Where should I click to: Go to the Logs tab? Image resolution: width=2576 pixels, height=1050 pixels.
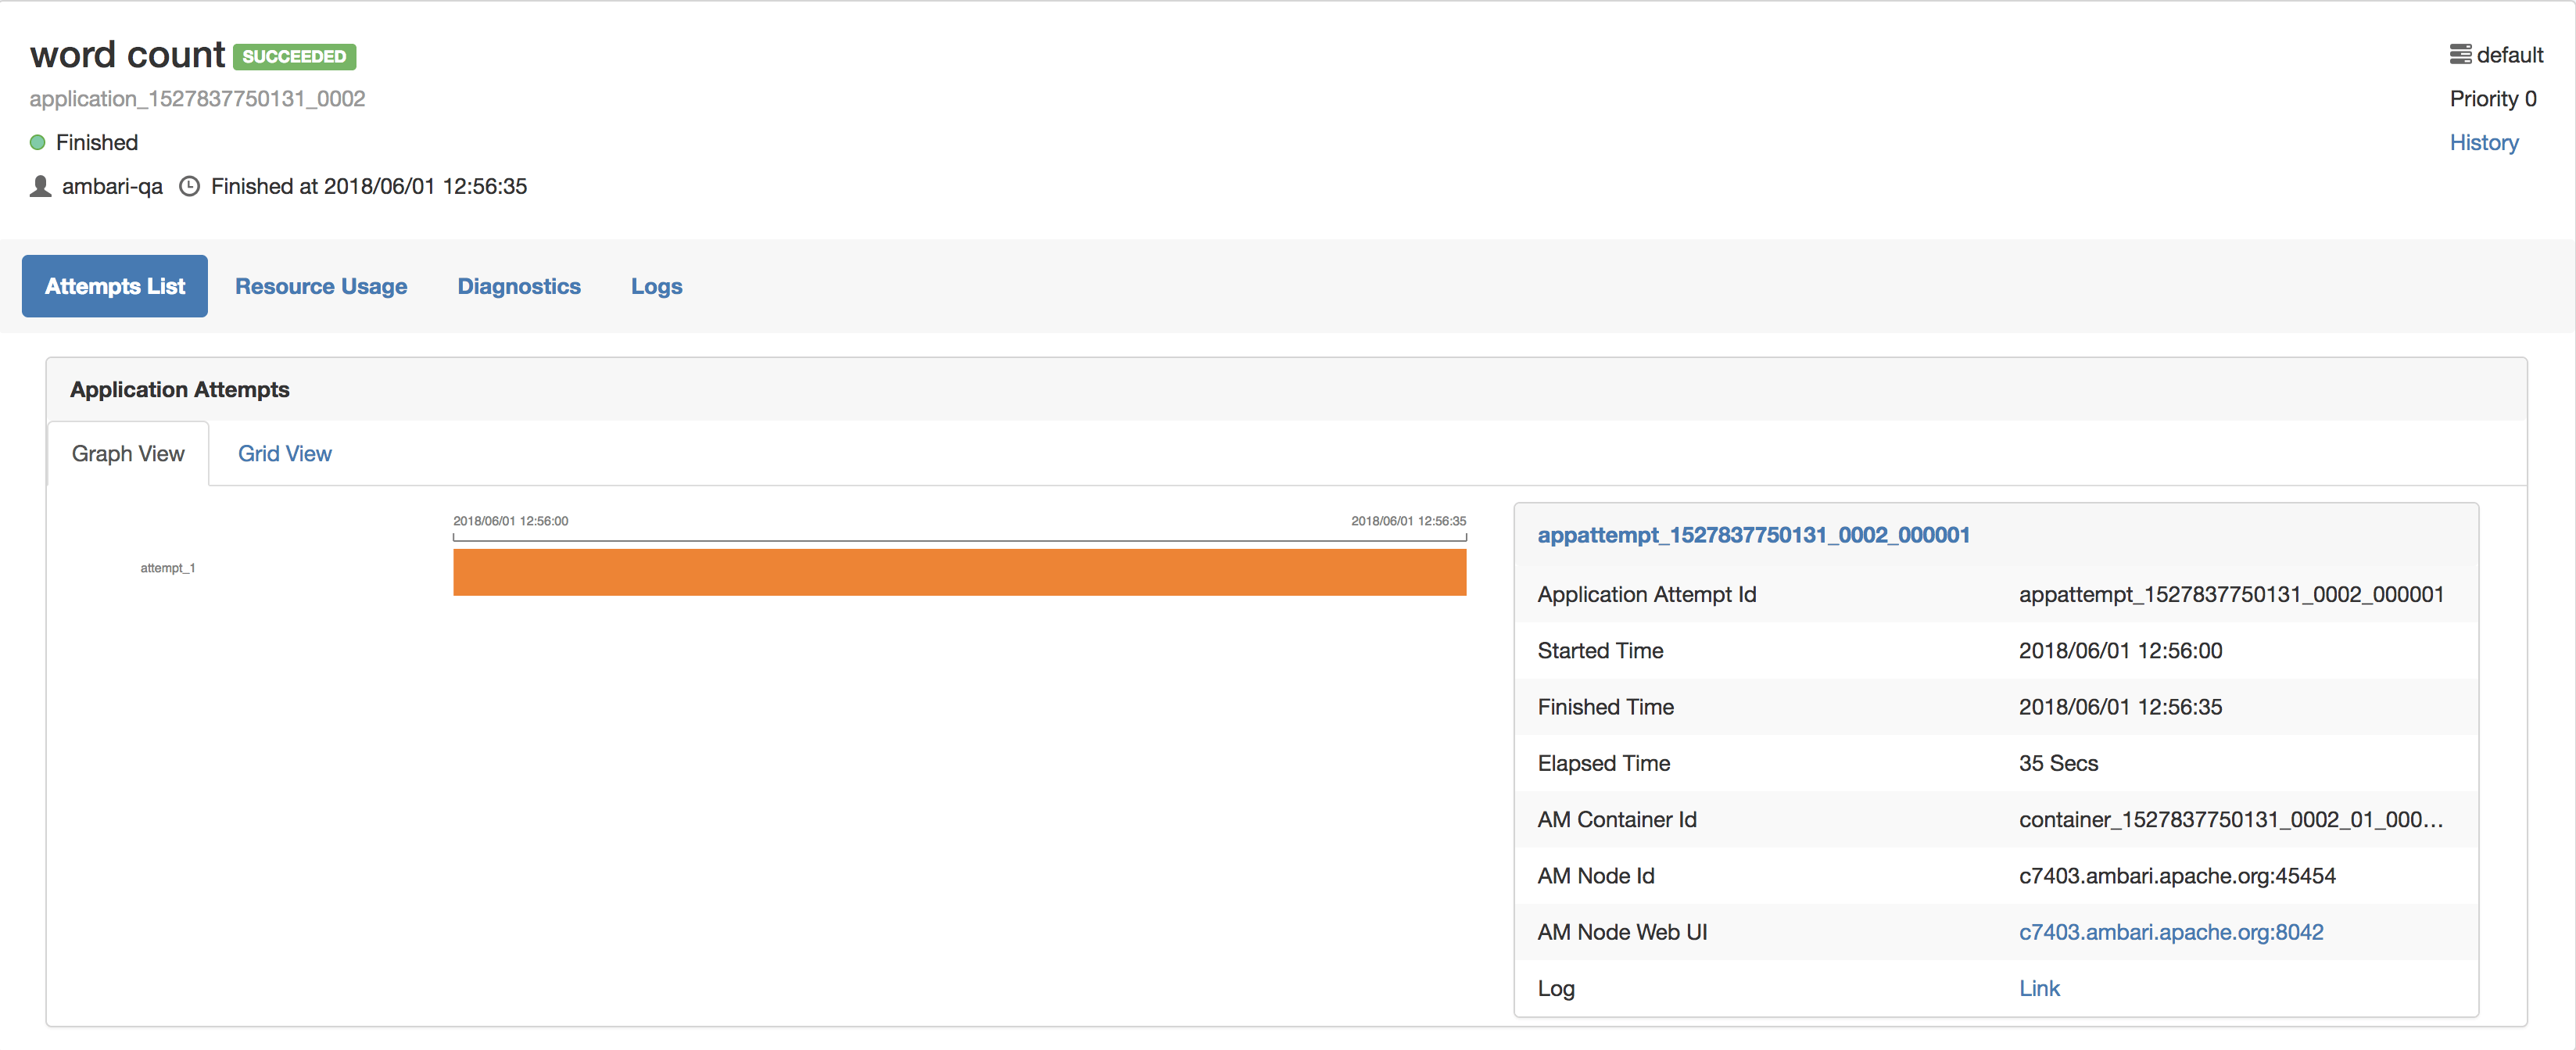(x=656, y=287)
